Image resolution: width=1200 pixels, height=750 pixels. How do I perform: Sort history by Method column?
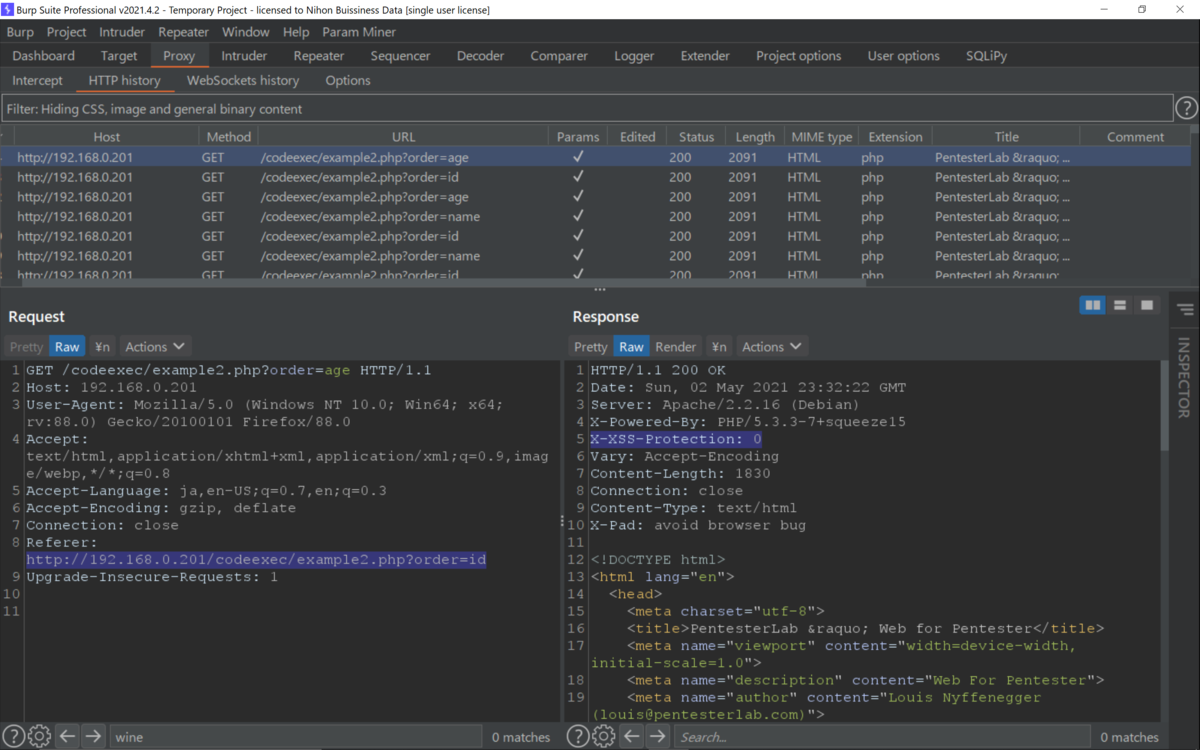(x=229, y=137)
